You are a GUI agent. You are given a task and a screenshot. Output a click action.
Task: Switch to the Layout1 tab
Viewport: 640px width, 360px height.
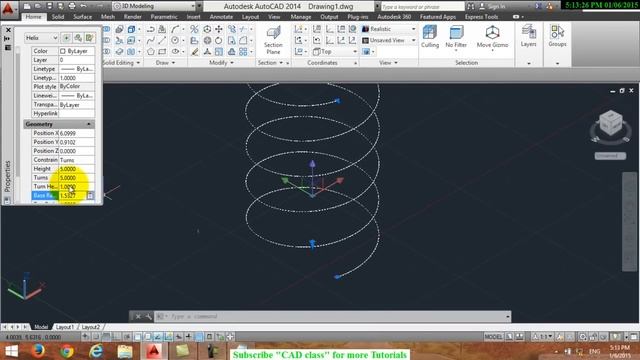tap(64, 327)
